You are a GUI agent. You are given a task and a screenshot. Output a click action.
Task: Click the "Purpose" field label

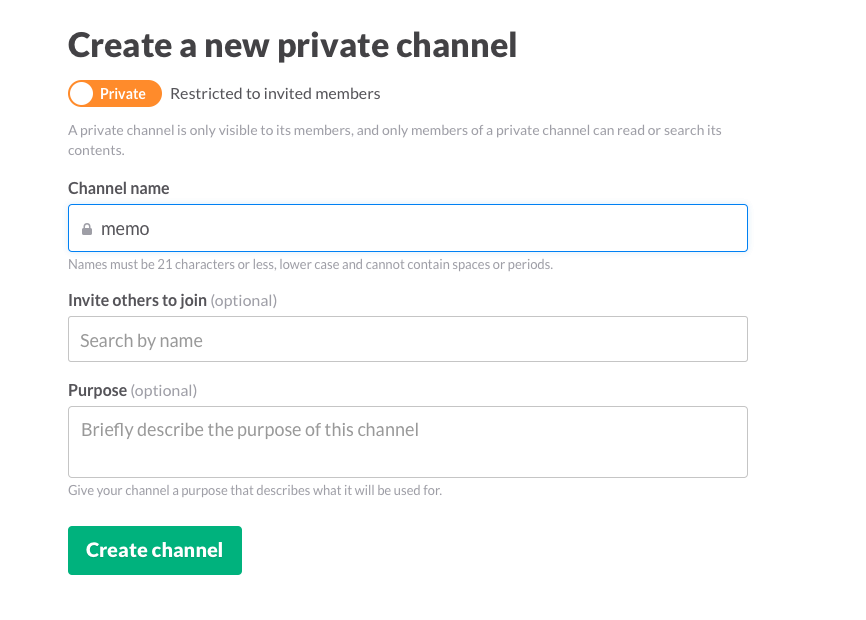(x=97, y=390)
